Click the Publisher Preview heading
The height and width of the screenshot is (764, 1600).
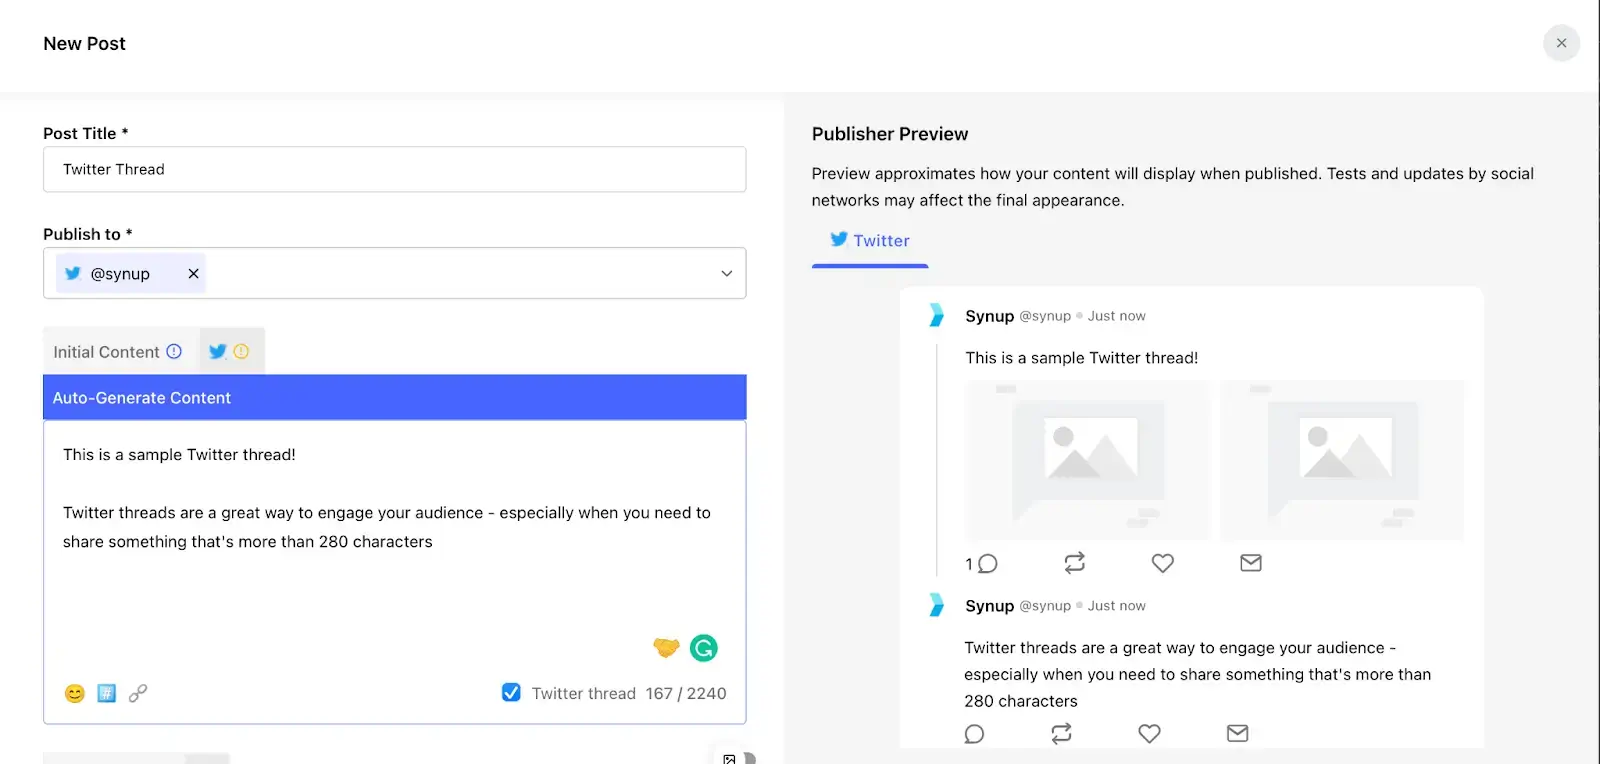(x=890, y=134)
